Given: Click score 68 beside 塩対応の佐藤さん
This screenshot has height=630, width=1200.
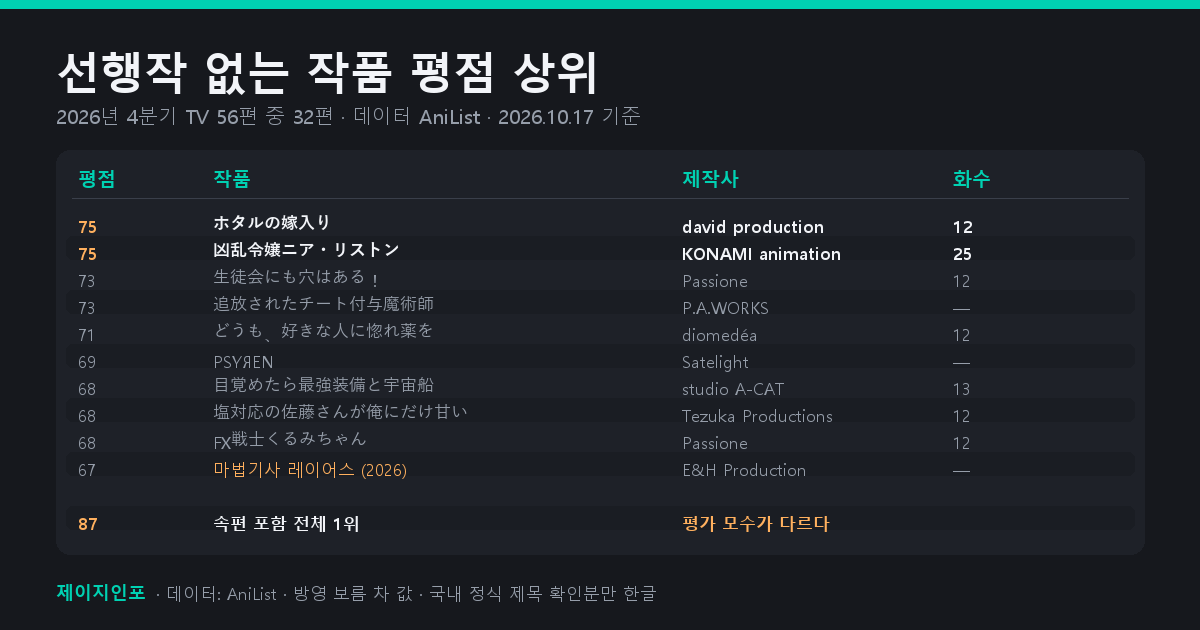Looking at the screenshot, I should click(x=87, y=416).
